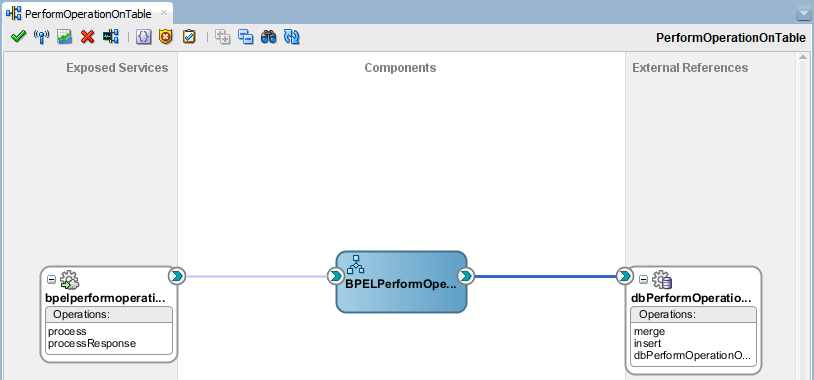814x380 pixels.
Task: Click the BPEL process hierarchy icon
Action: [x=356, y=265]
